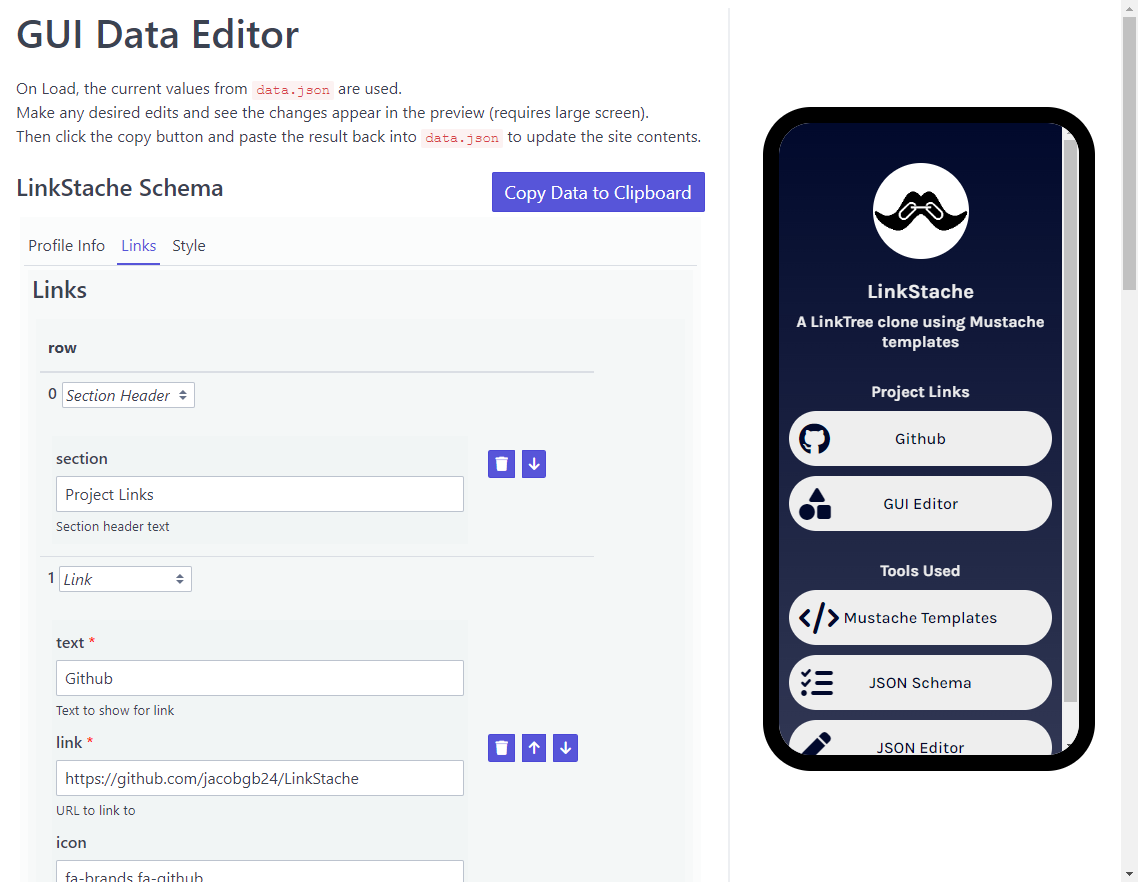Image resolution: width=1138 pixels, height=882 pixels.
Task: Click the LinkStache title in preview
Action: [920, 292]
